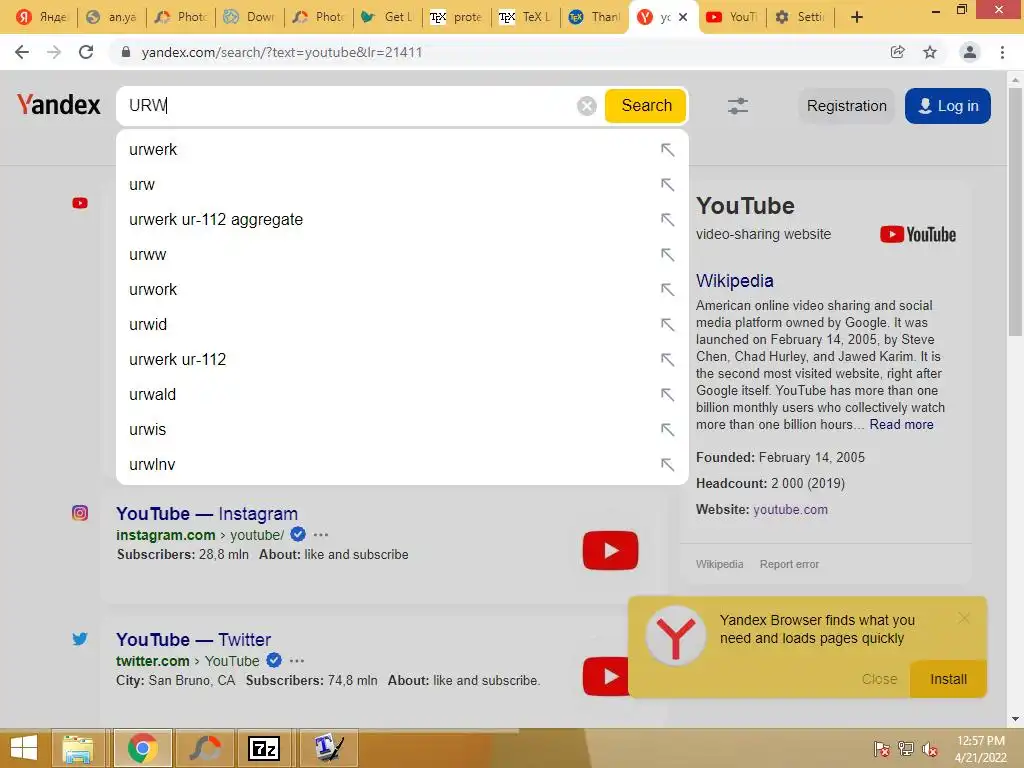The width and height of the screenshot is (1024, 768).
Task: Open the "YouTube — Instagram" result title
Action: click(207, 514)
